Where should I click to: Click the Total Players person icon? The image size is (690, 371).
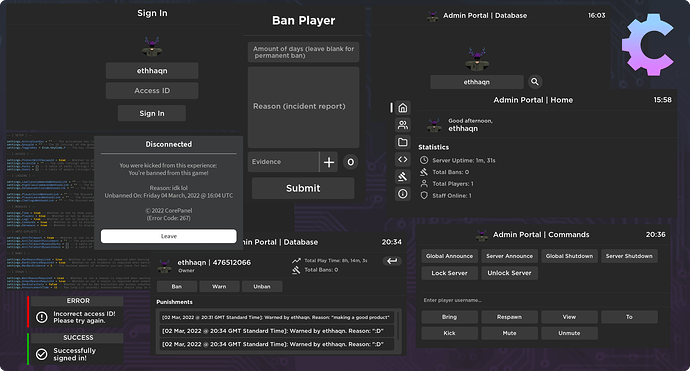[424, 184]
